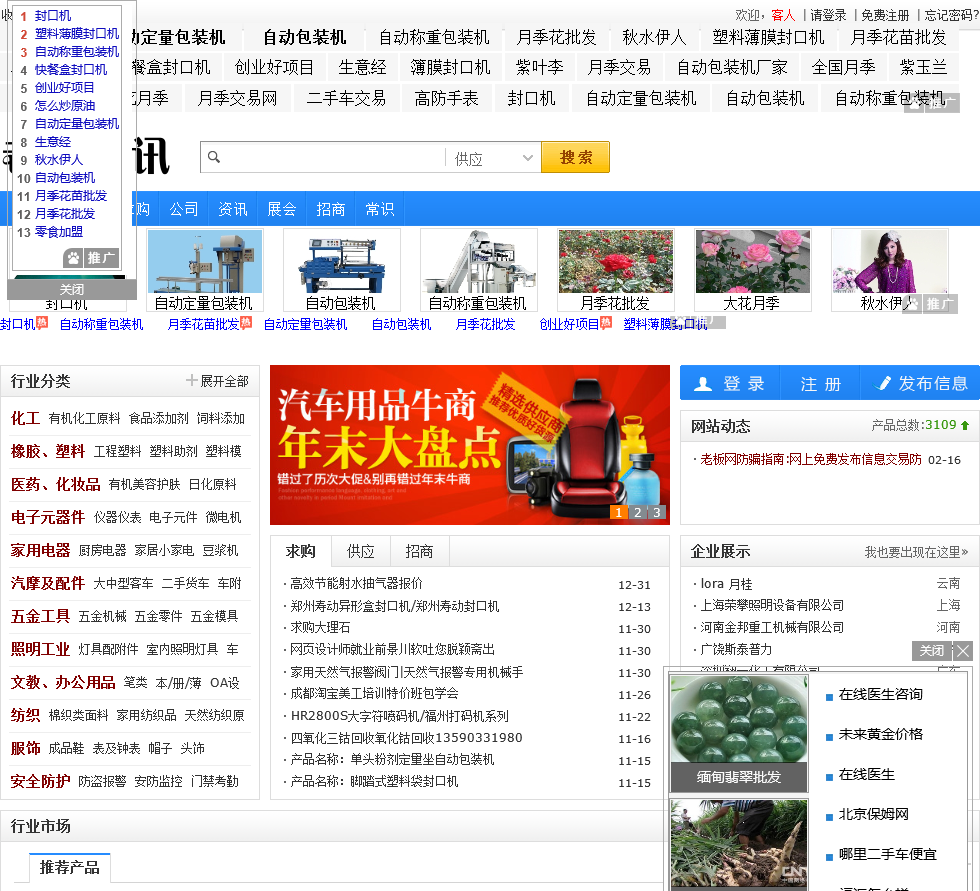This screenshot has width=980, height=891.
Task: Click the 高防手表 keyword tag
Action: click(446, 98)
